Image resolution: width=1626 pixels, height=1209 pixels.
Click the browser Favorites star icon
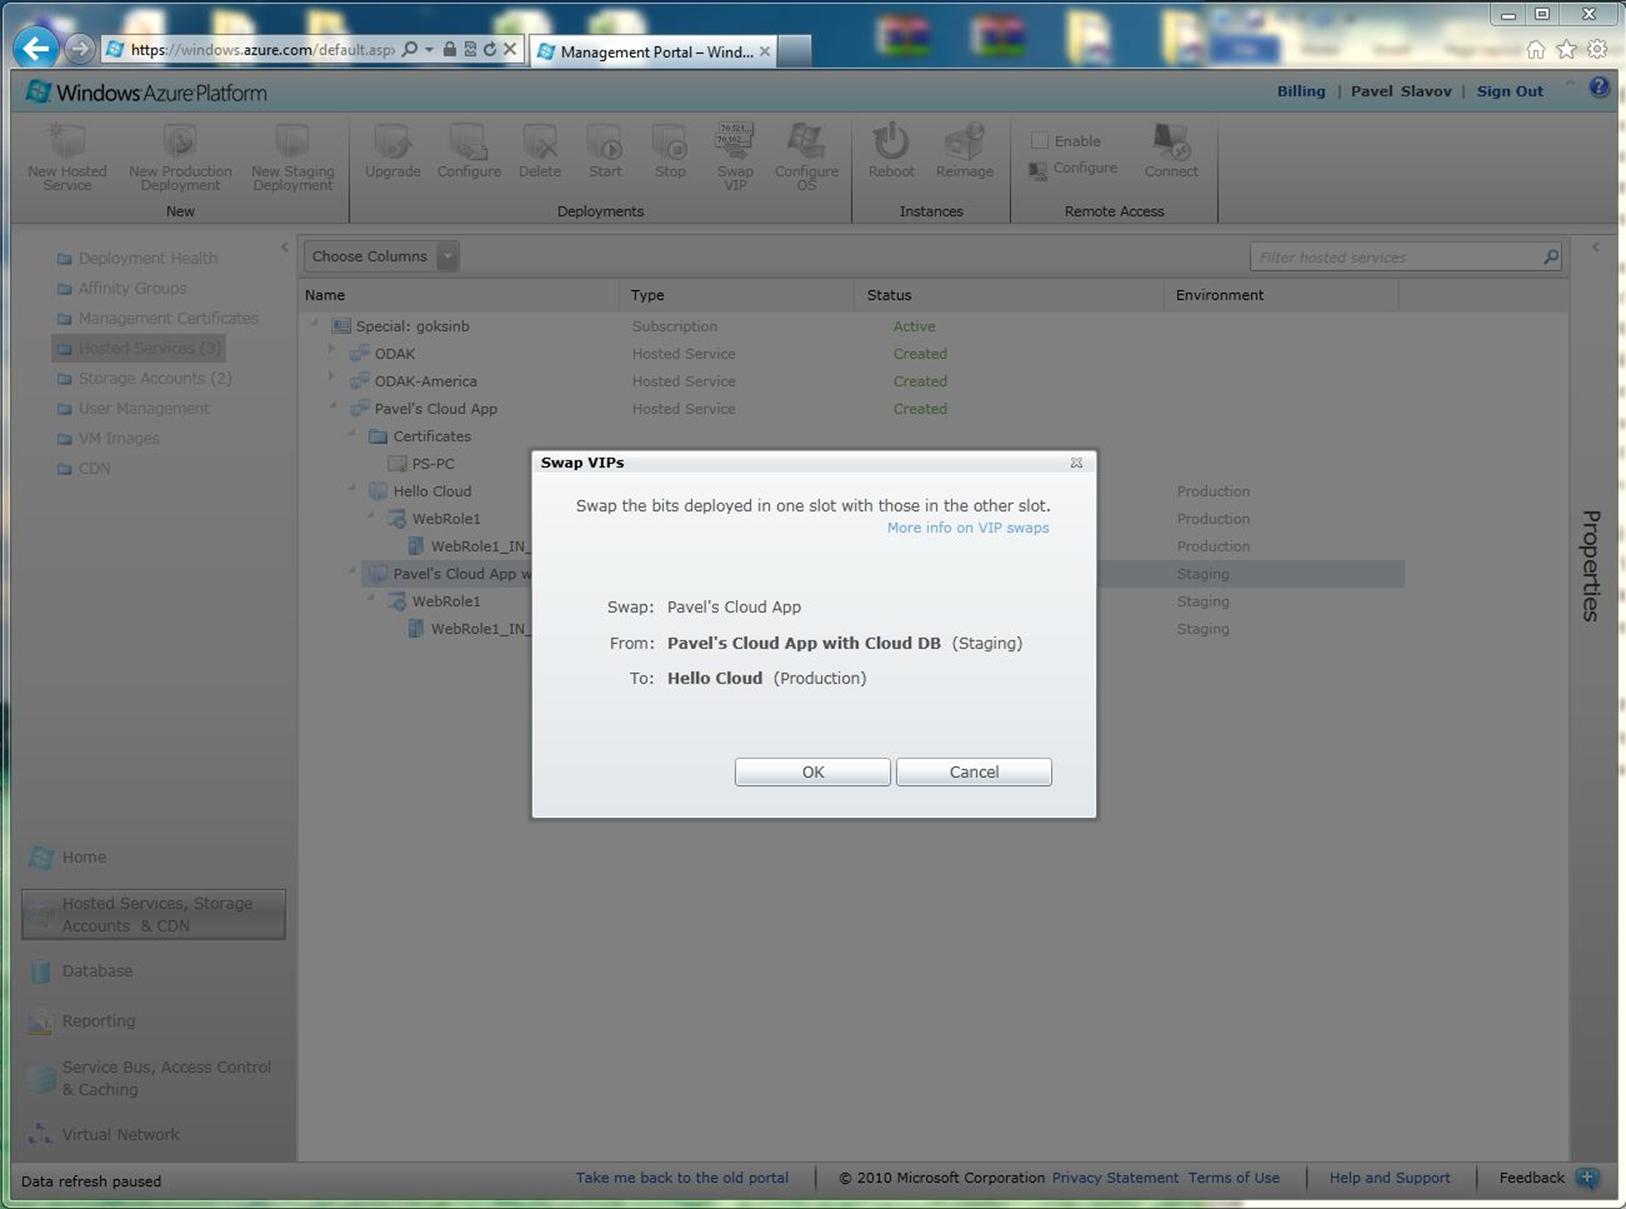(1567, 49)
